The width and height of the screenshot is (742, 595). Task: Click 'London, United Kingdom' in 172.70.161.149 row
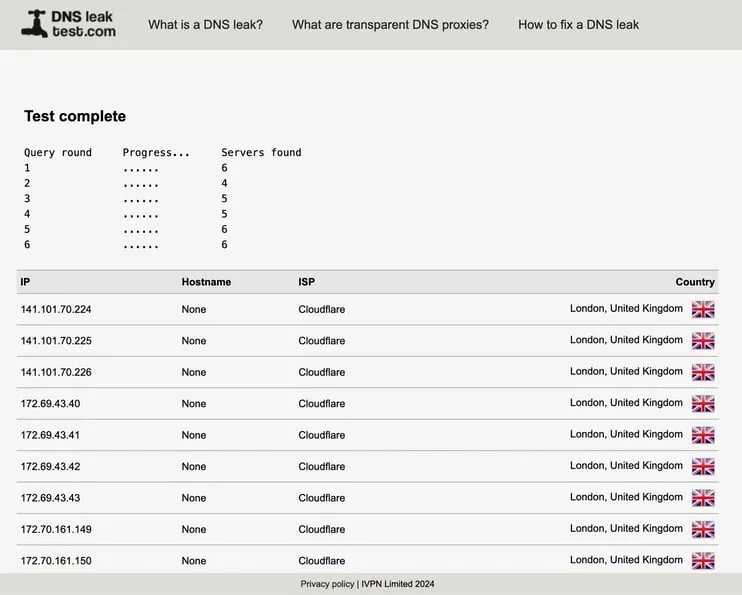coord(626,528)
